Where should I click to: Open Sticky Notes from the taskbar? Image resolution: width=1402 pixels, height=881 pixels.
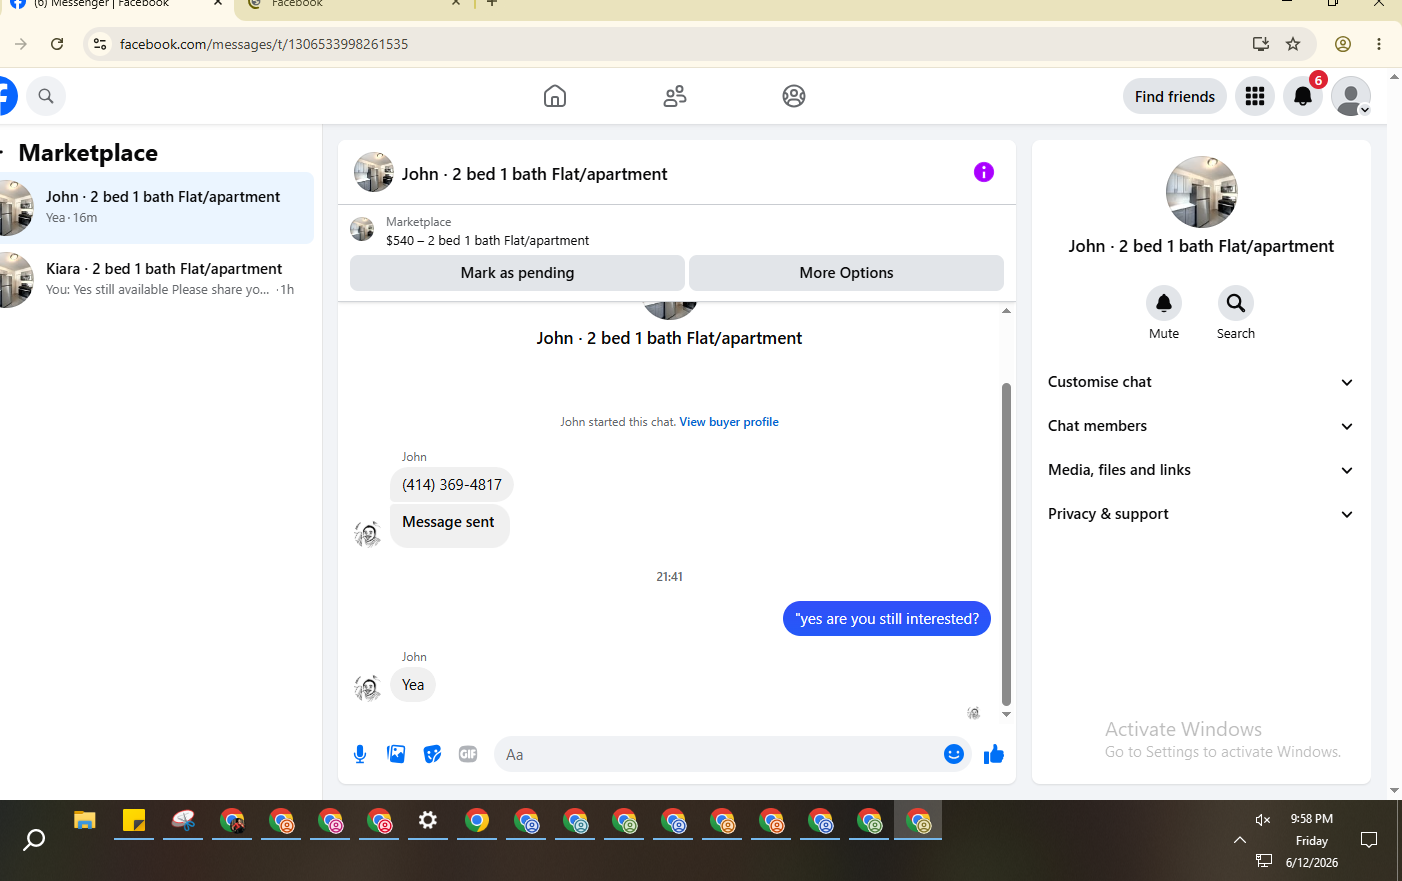pyautogui.click(x=134, y=822)
